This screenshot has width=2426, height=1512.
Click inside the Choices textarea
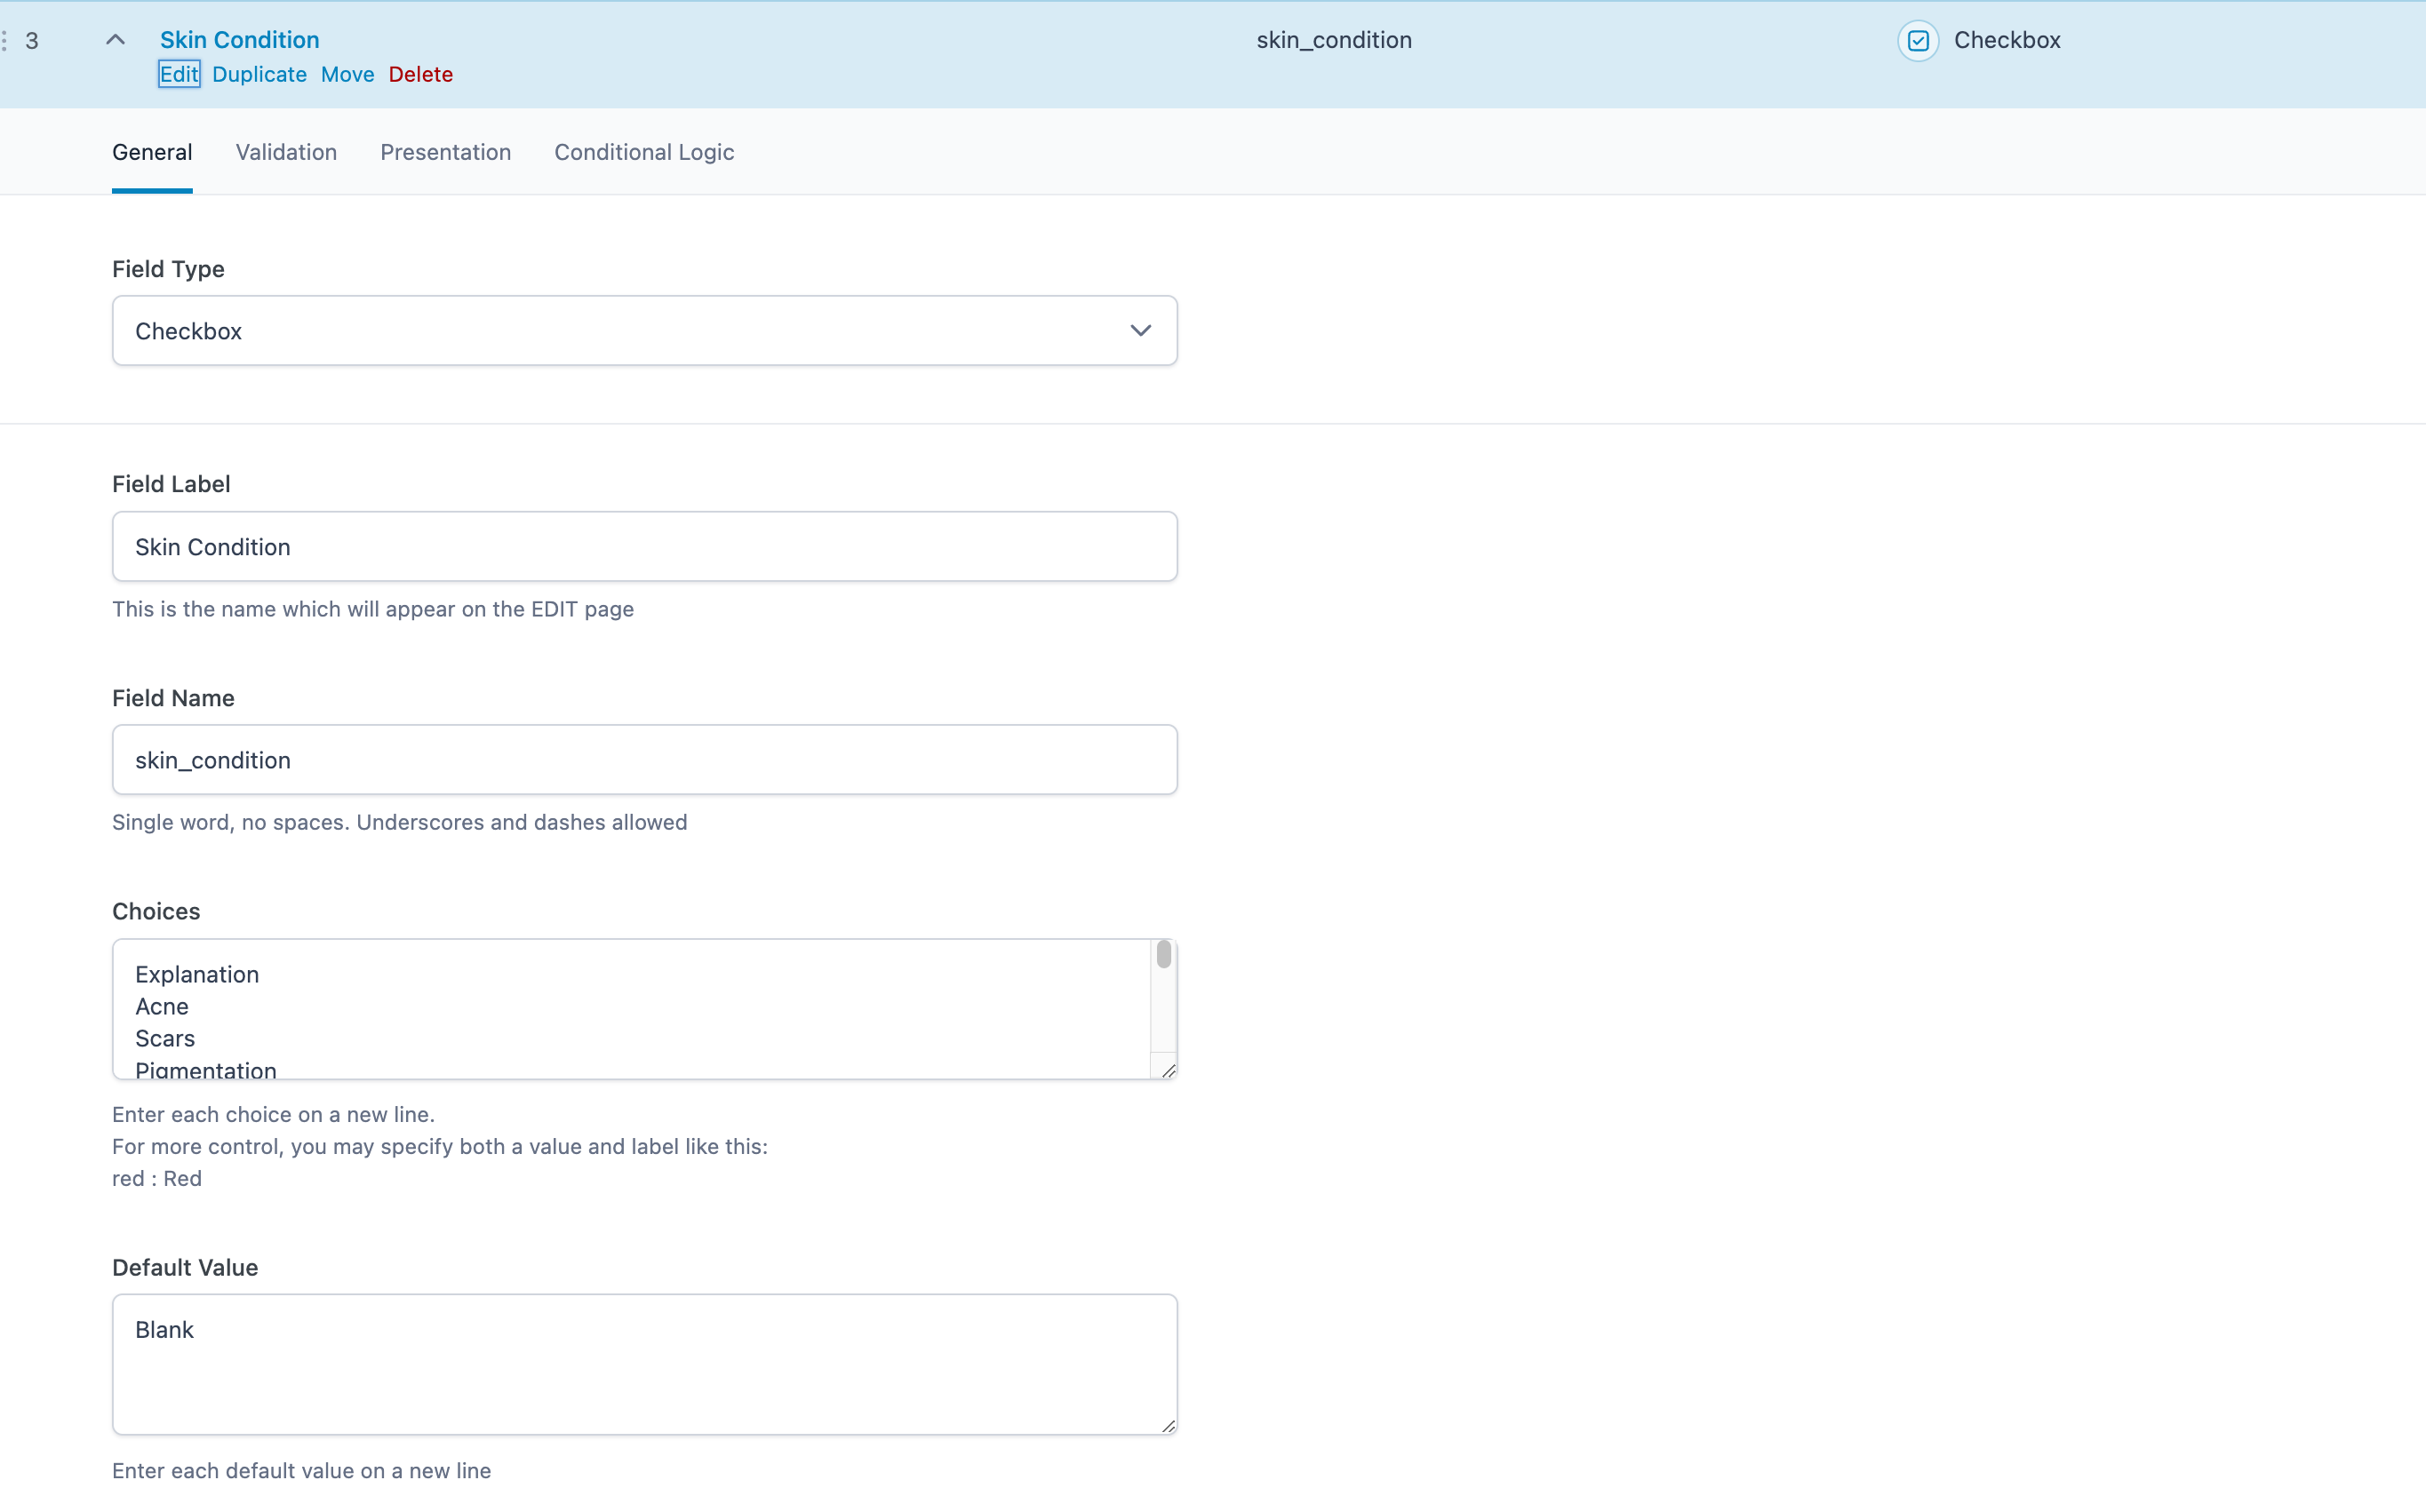[630, 1008]
